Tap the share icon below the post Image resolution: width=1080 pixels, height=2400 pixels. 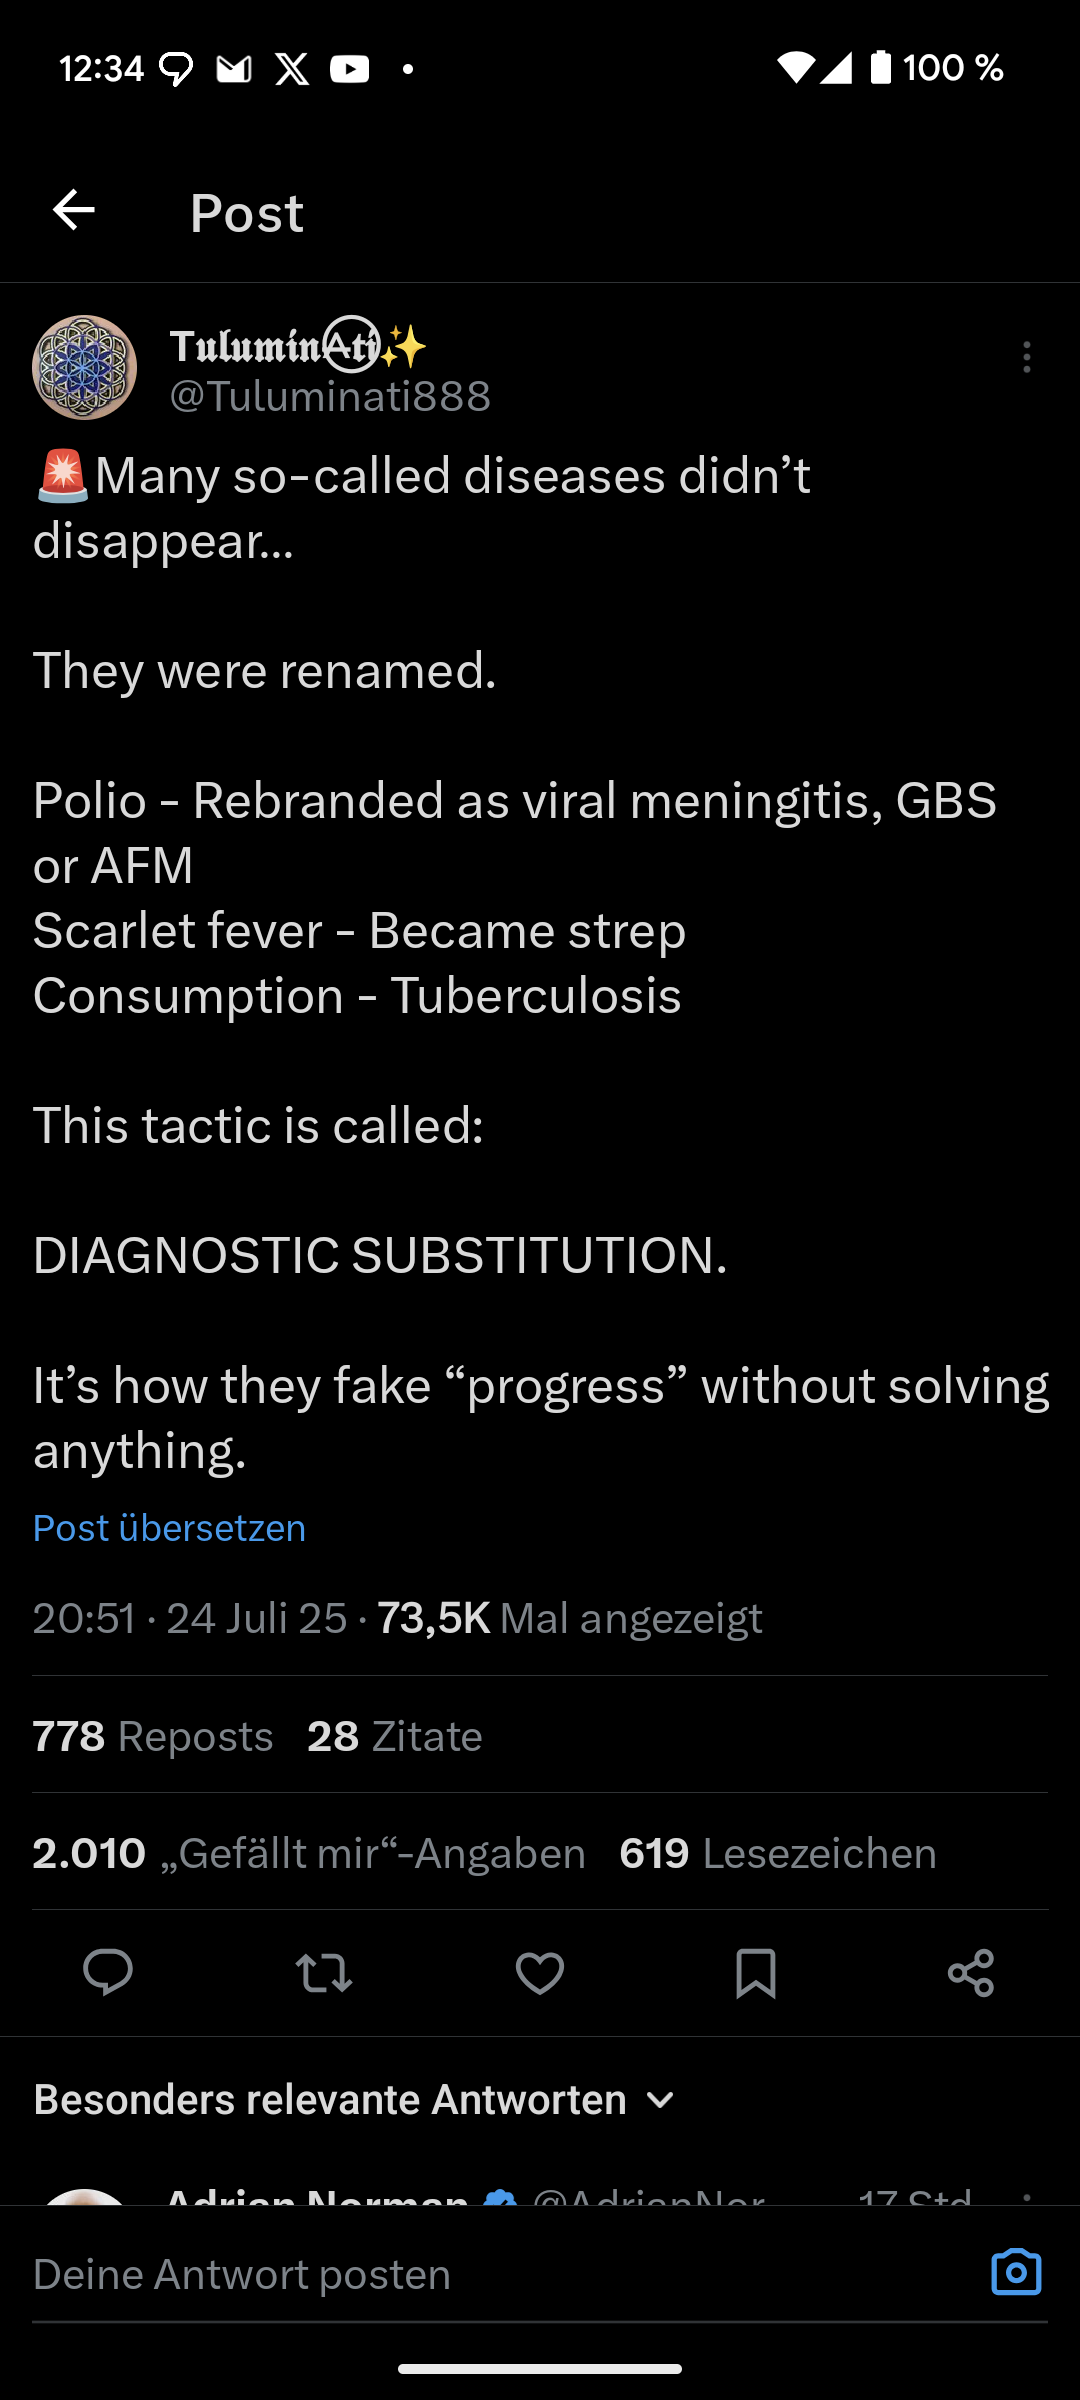pyautogui.click(x=971, y=1973)
